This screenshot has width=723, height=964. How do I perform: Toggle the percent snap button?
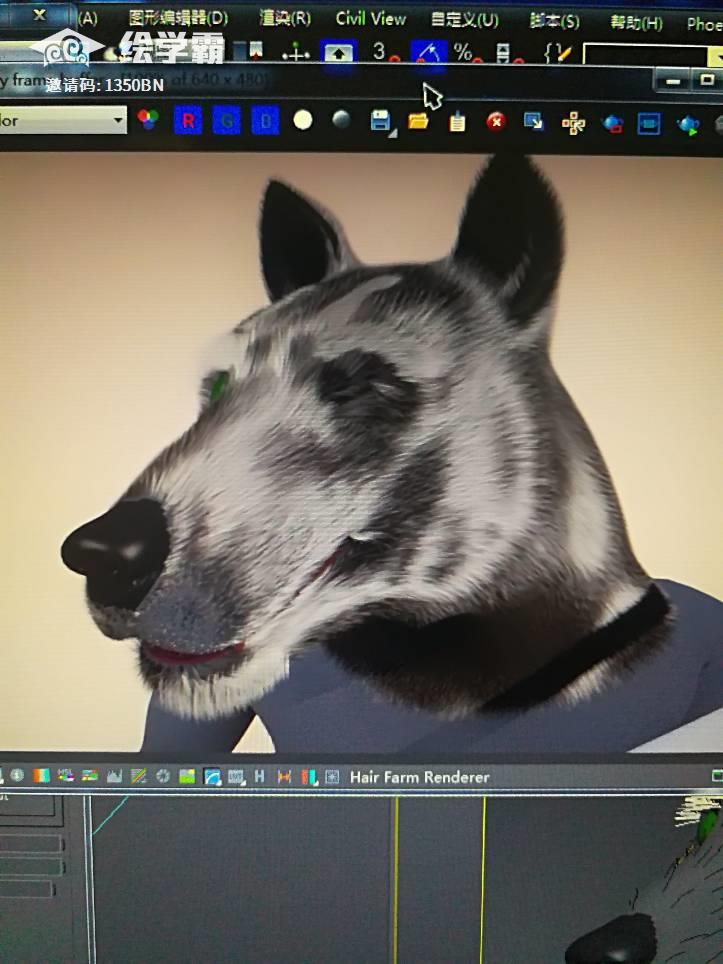pos(467,53)
